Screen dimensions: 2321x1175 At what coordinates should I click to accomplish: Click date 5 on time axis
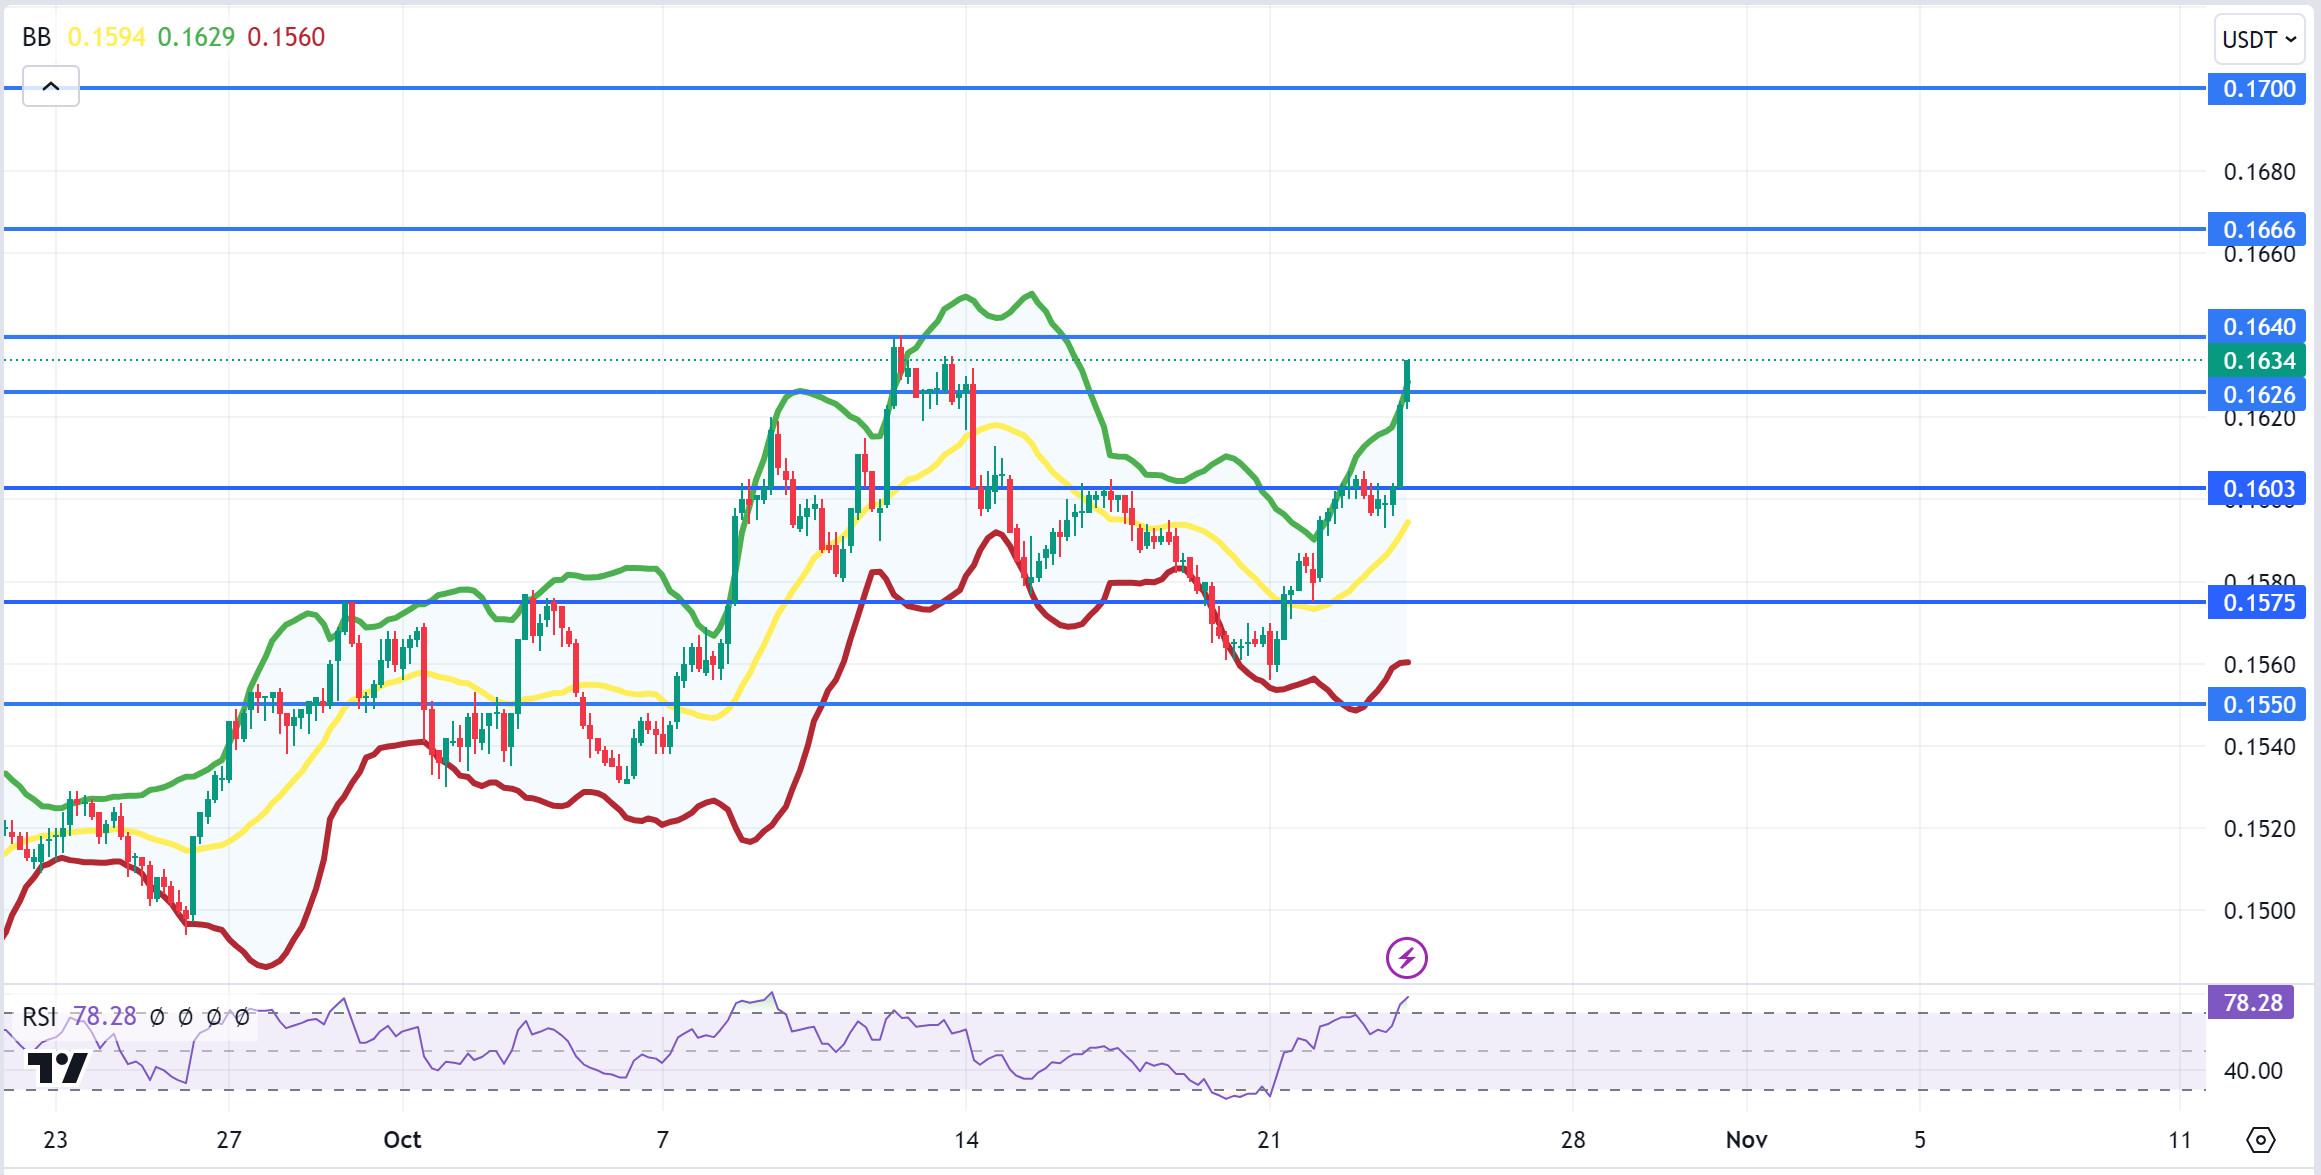1919,1140
